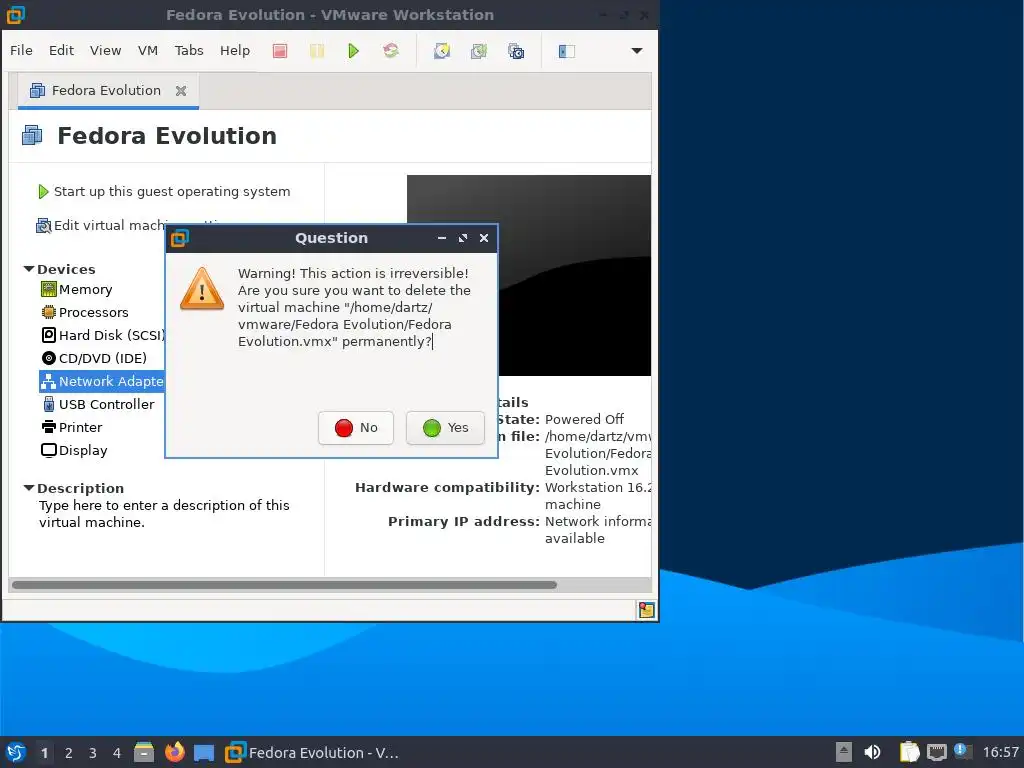Close the Question dialog

pyautogui.click(x=484, y=238)
